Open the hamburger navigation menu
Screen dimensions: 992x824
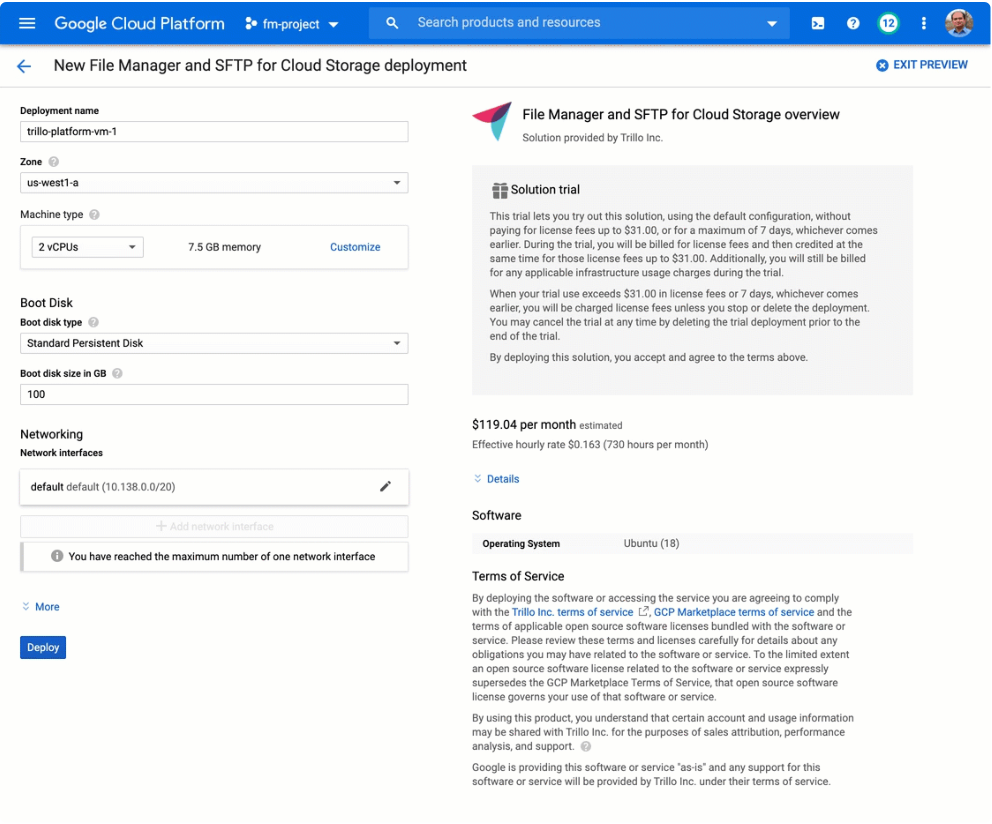(27, 23)
